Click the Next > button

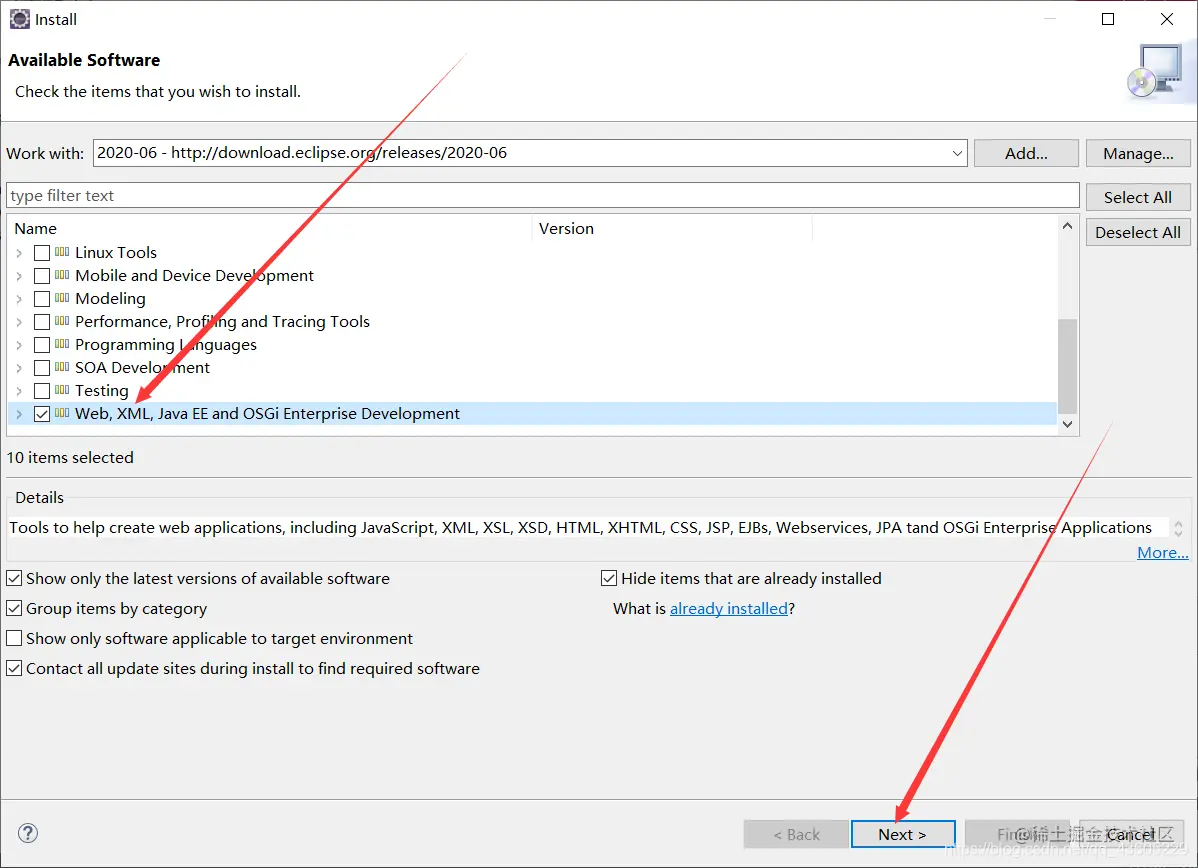[902, 834]
